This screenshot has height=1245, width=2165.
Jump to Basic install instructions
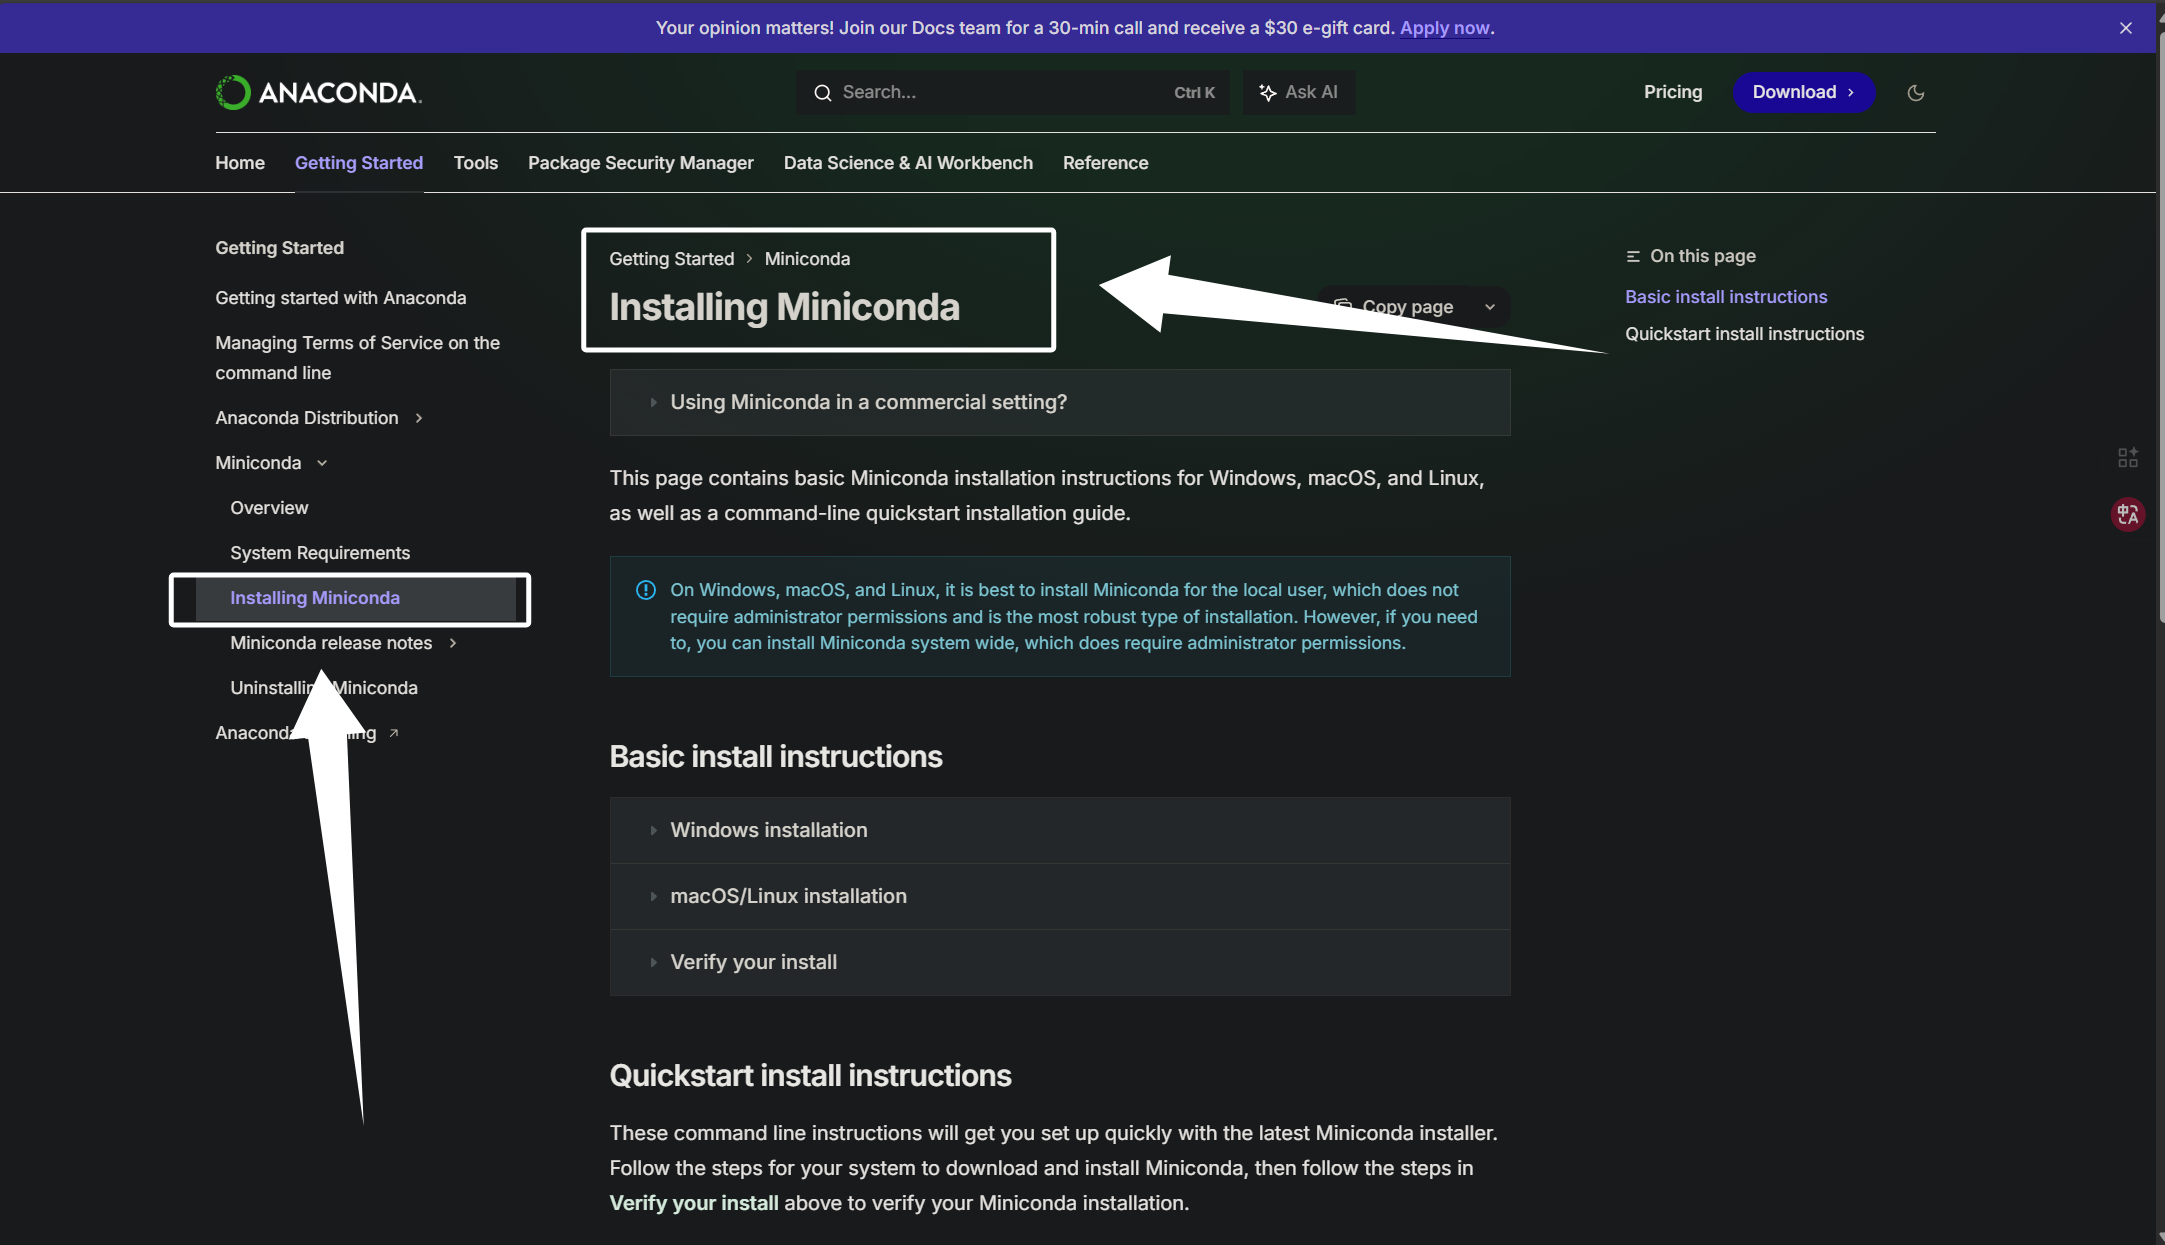1725,297
